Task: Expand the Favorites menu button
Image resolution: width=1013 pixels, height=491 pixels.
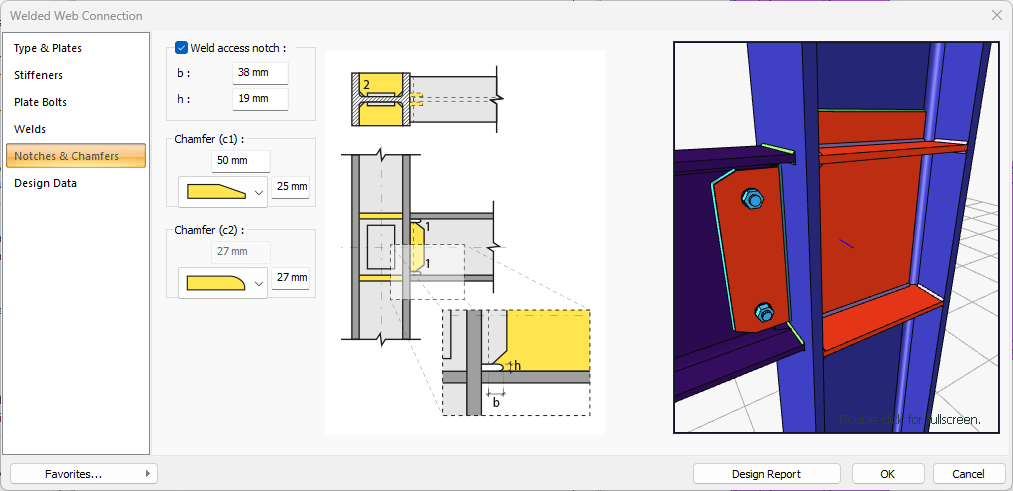Action: click(84, 474)
